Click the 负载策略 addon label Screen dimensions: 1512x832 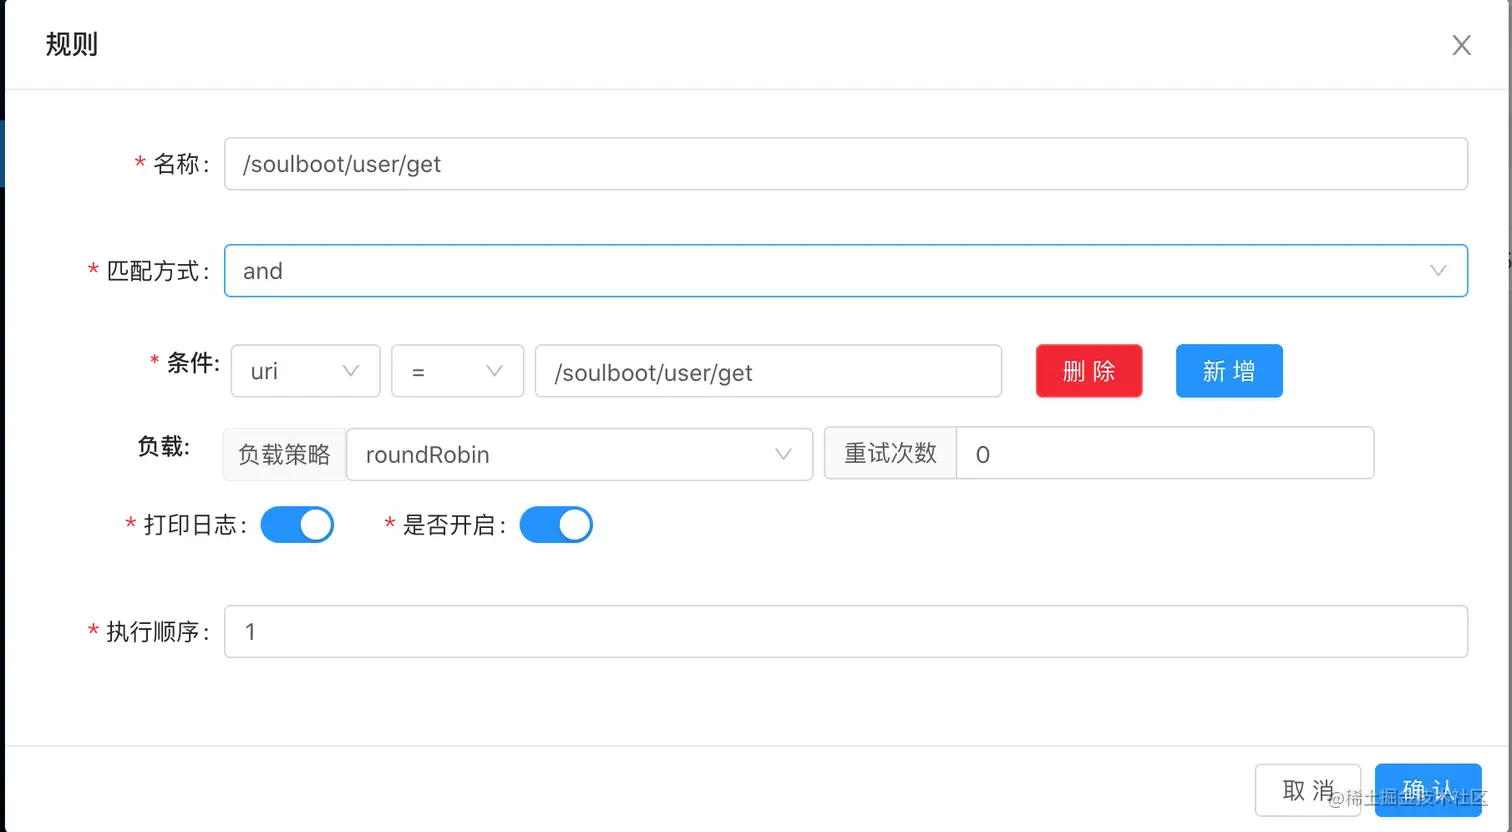[x=284, y=454]
